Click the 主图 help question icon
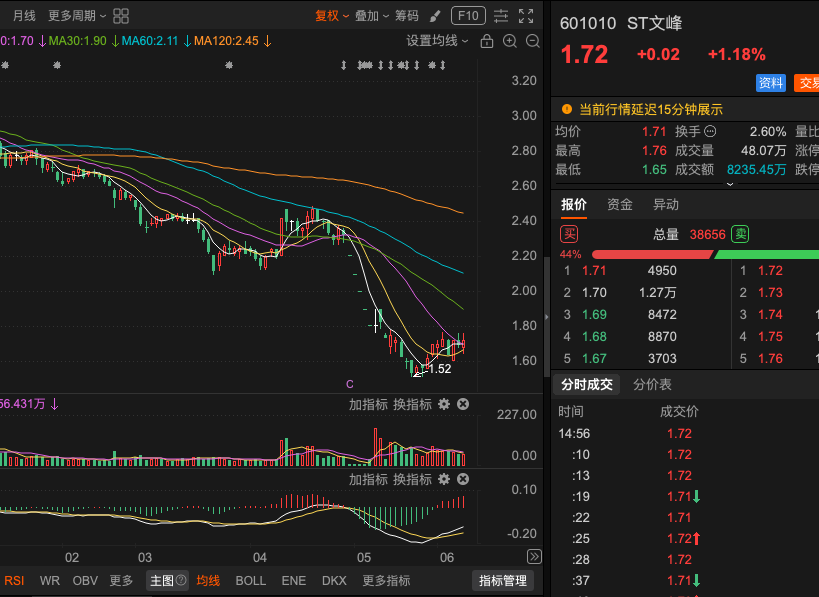The image size is (819, 597). click(181, 580)
